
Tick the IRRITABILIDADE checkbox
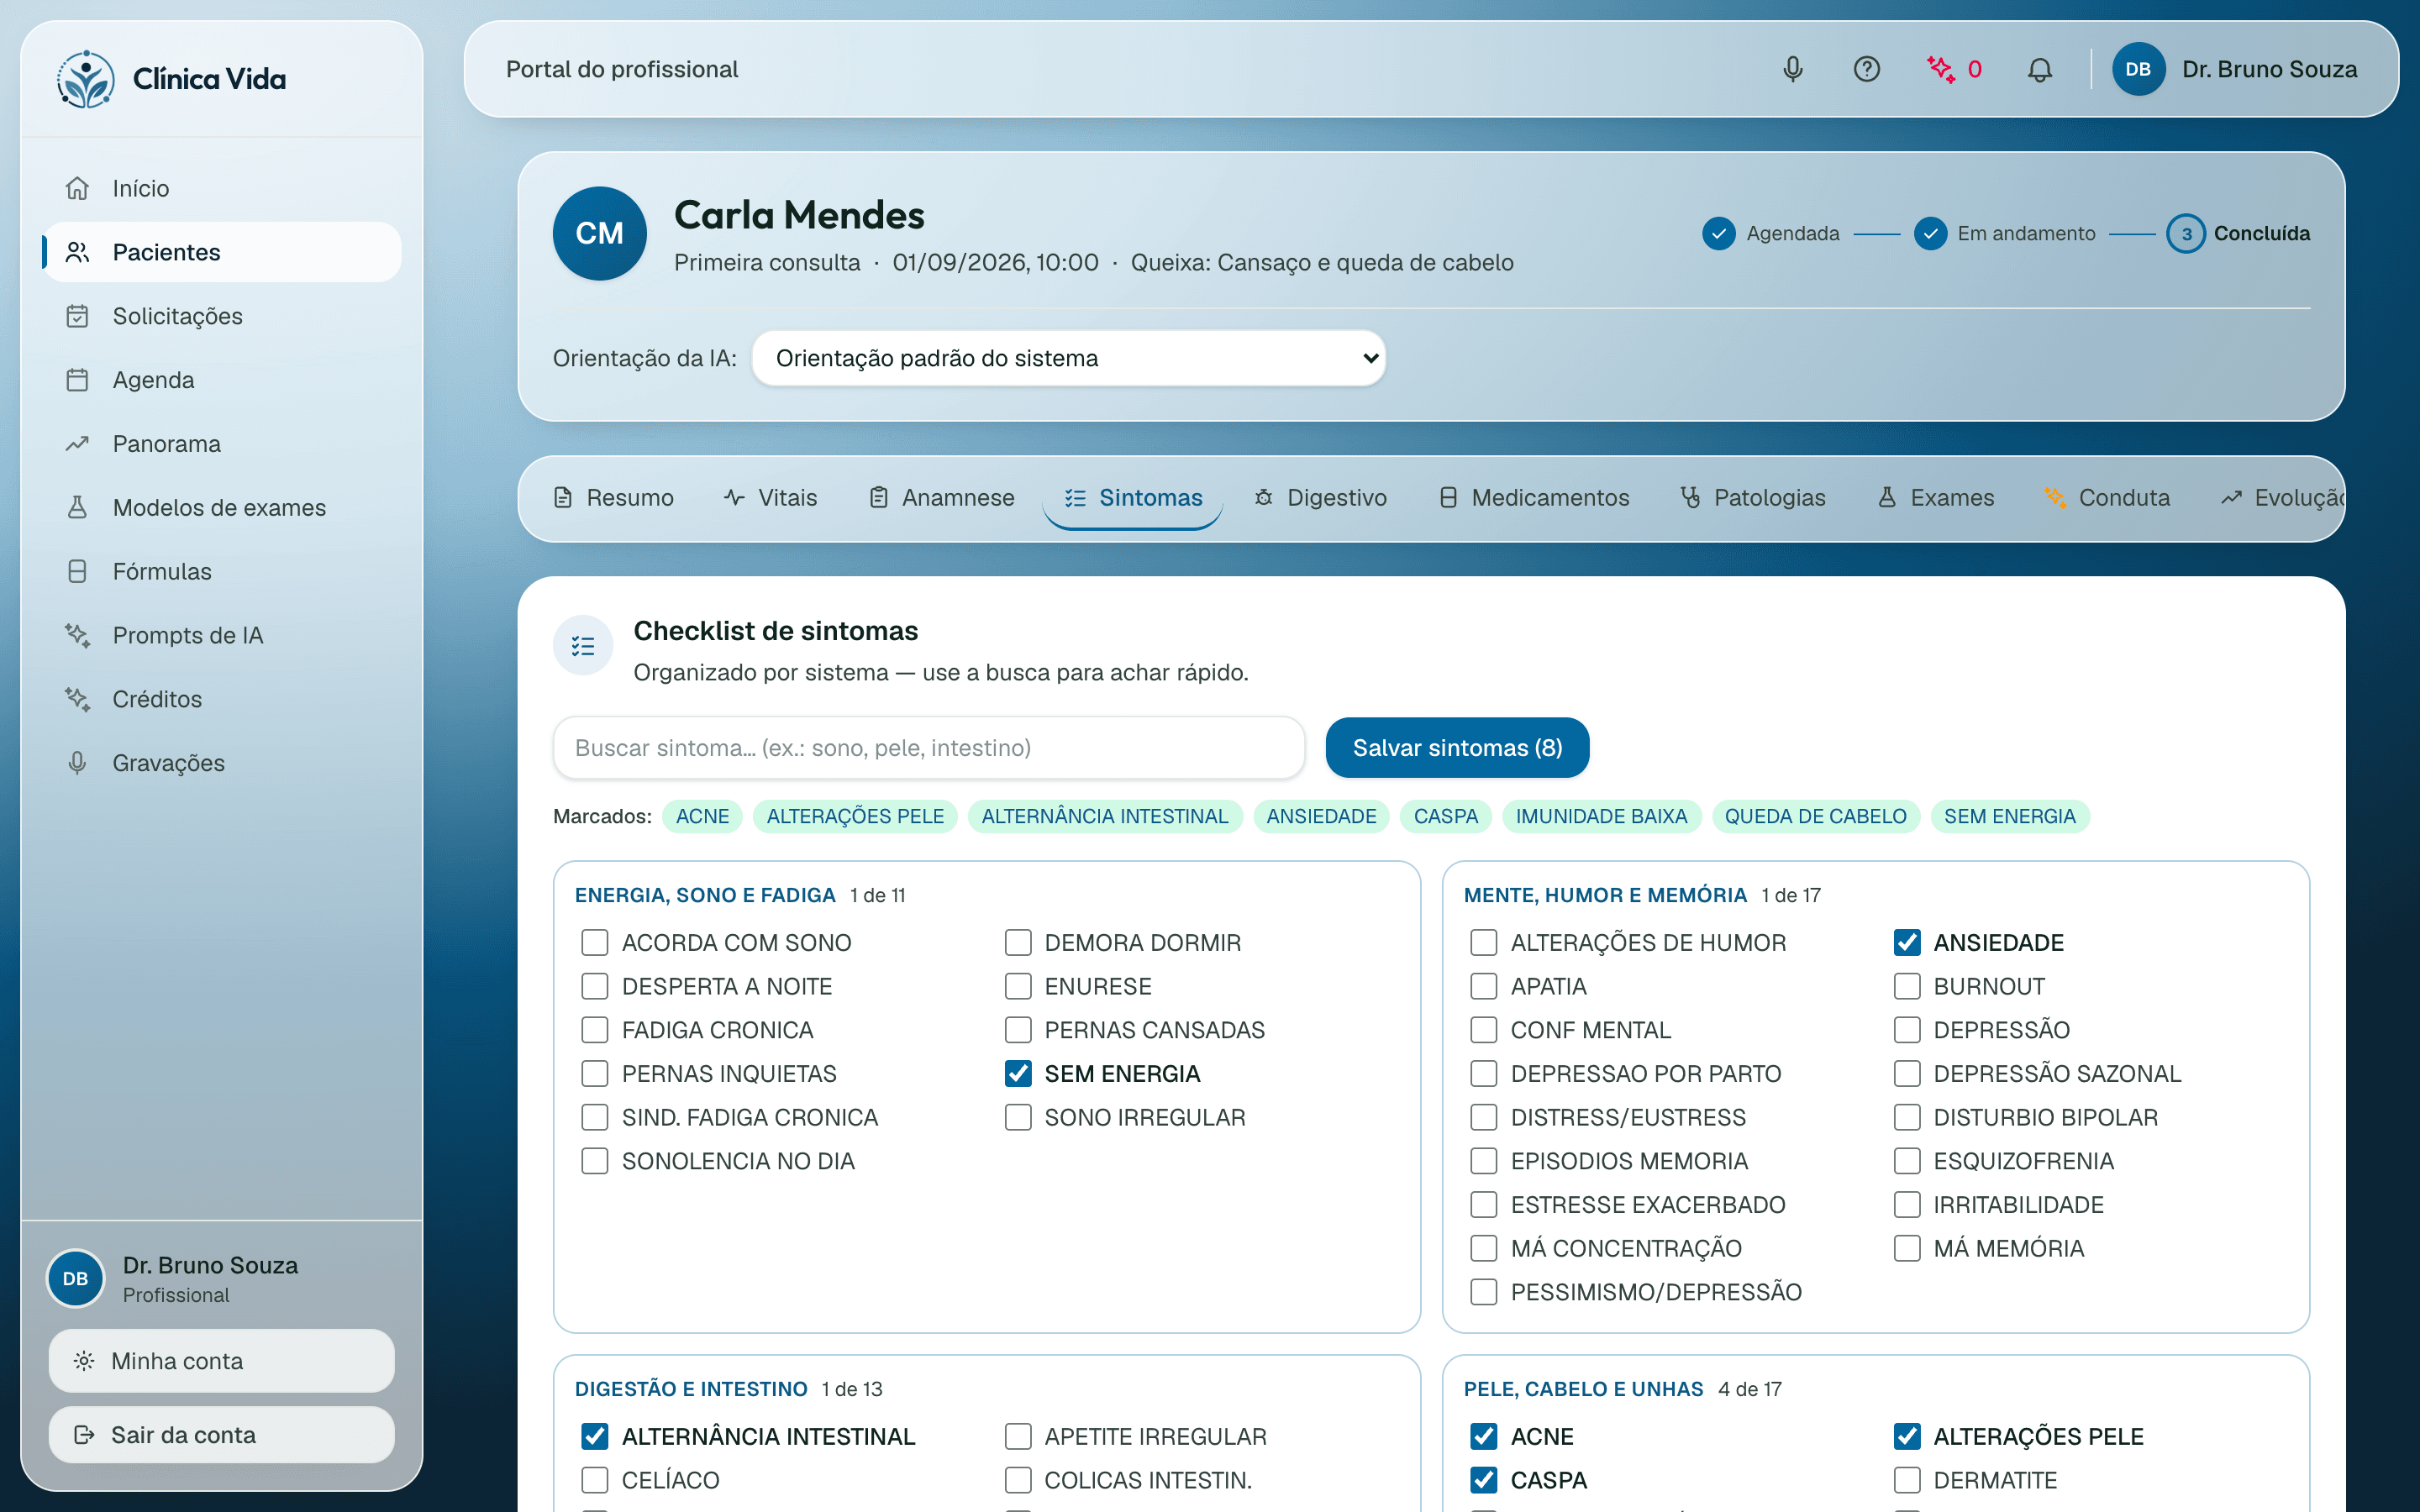[1906, 1204]
